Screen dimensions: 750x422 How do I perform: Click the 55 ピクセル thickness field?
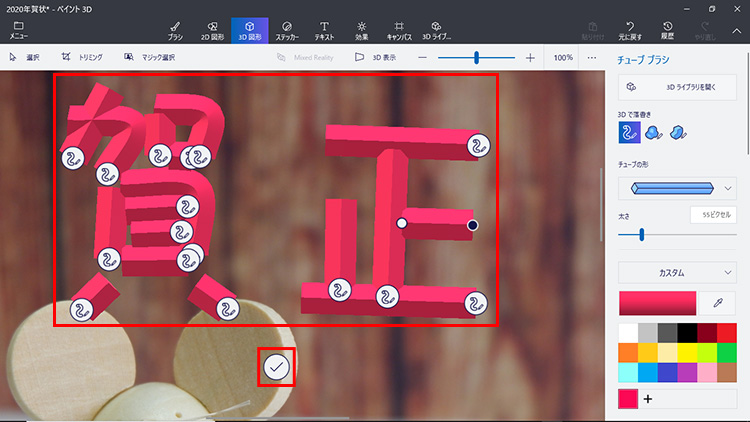tap(713, 215)
